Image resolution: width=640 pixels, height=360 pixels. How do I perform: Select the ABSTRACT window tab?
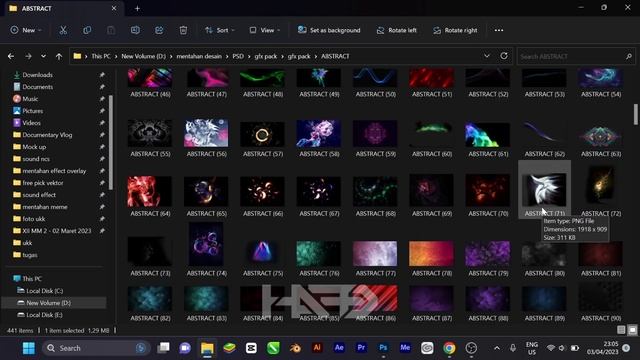63,8
